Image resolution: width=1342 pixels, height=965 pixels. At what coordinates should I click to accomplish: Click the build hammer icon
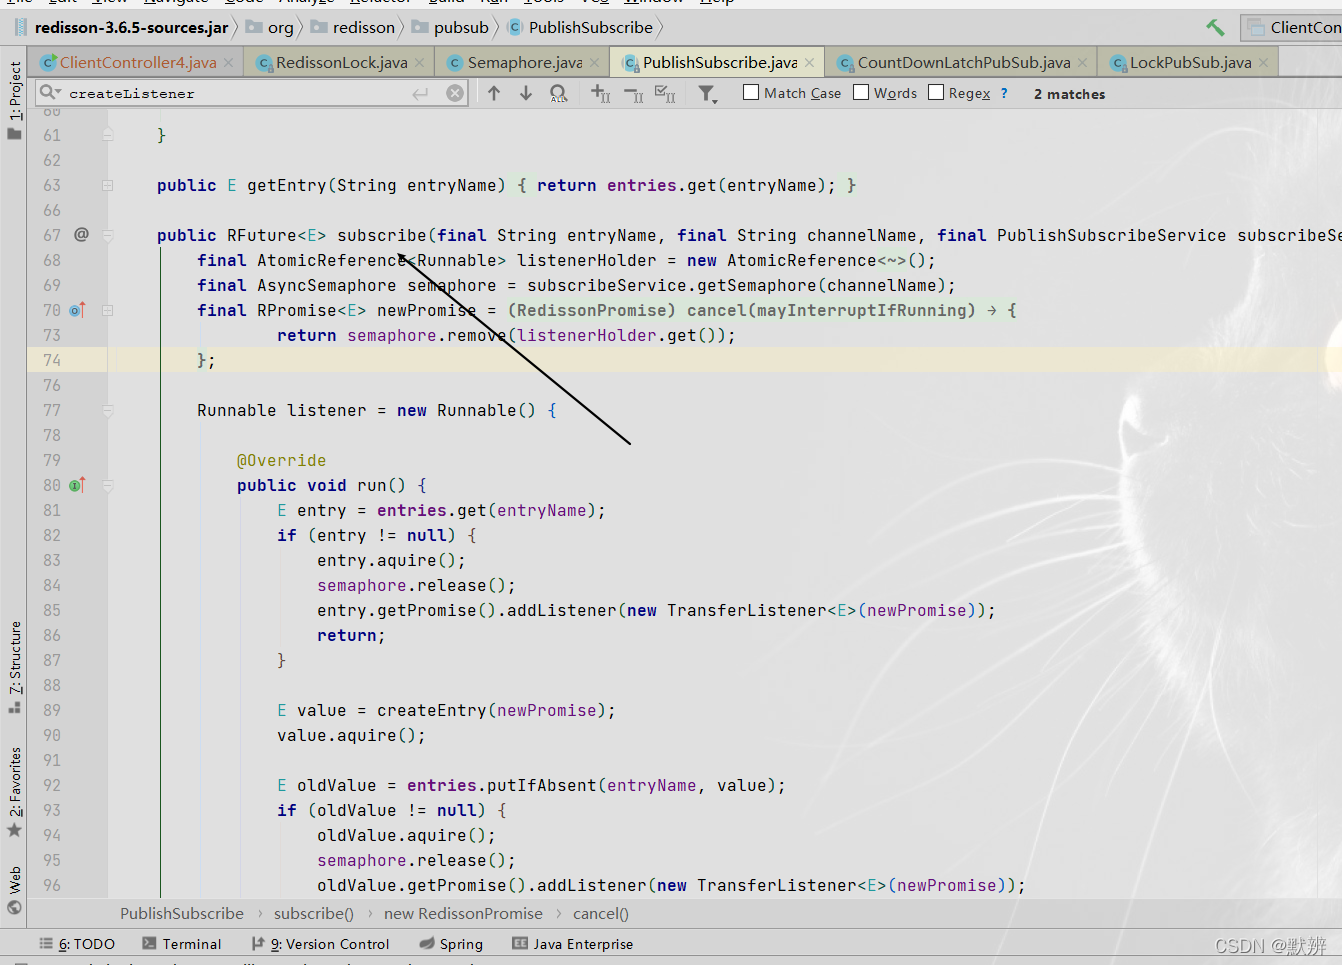pos(1215,27)
